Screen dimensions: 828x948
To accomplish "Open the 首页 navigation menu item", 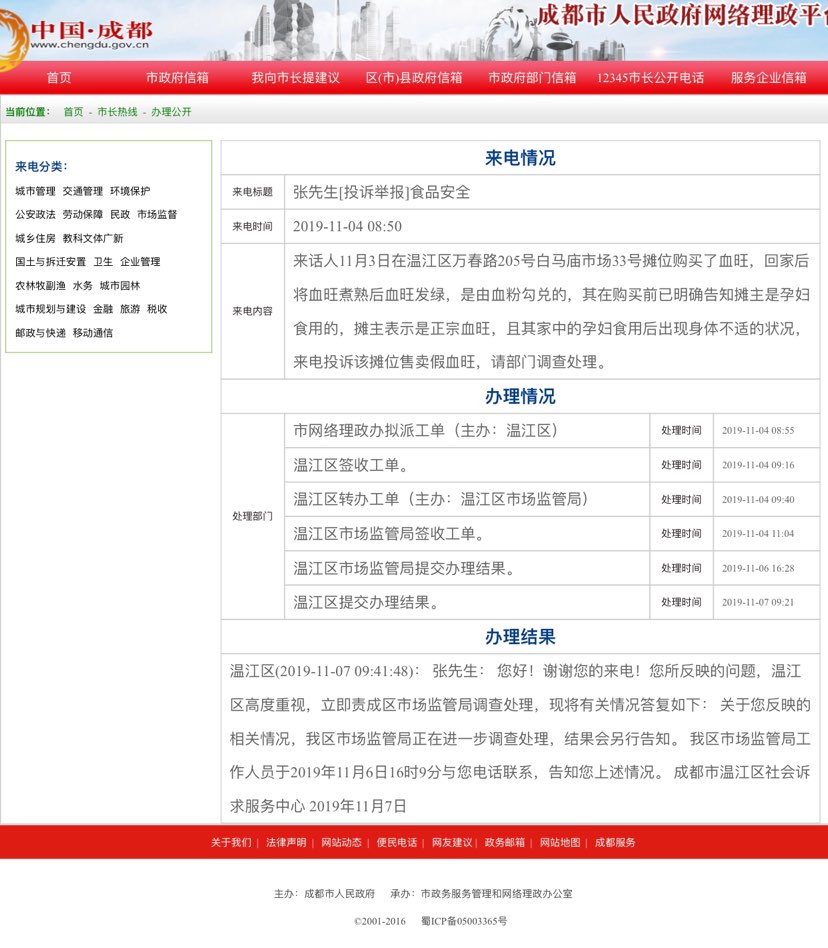I will (59, 78).
